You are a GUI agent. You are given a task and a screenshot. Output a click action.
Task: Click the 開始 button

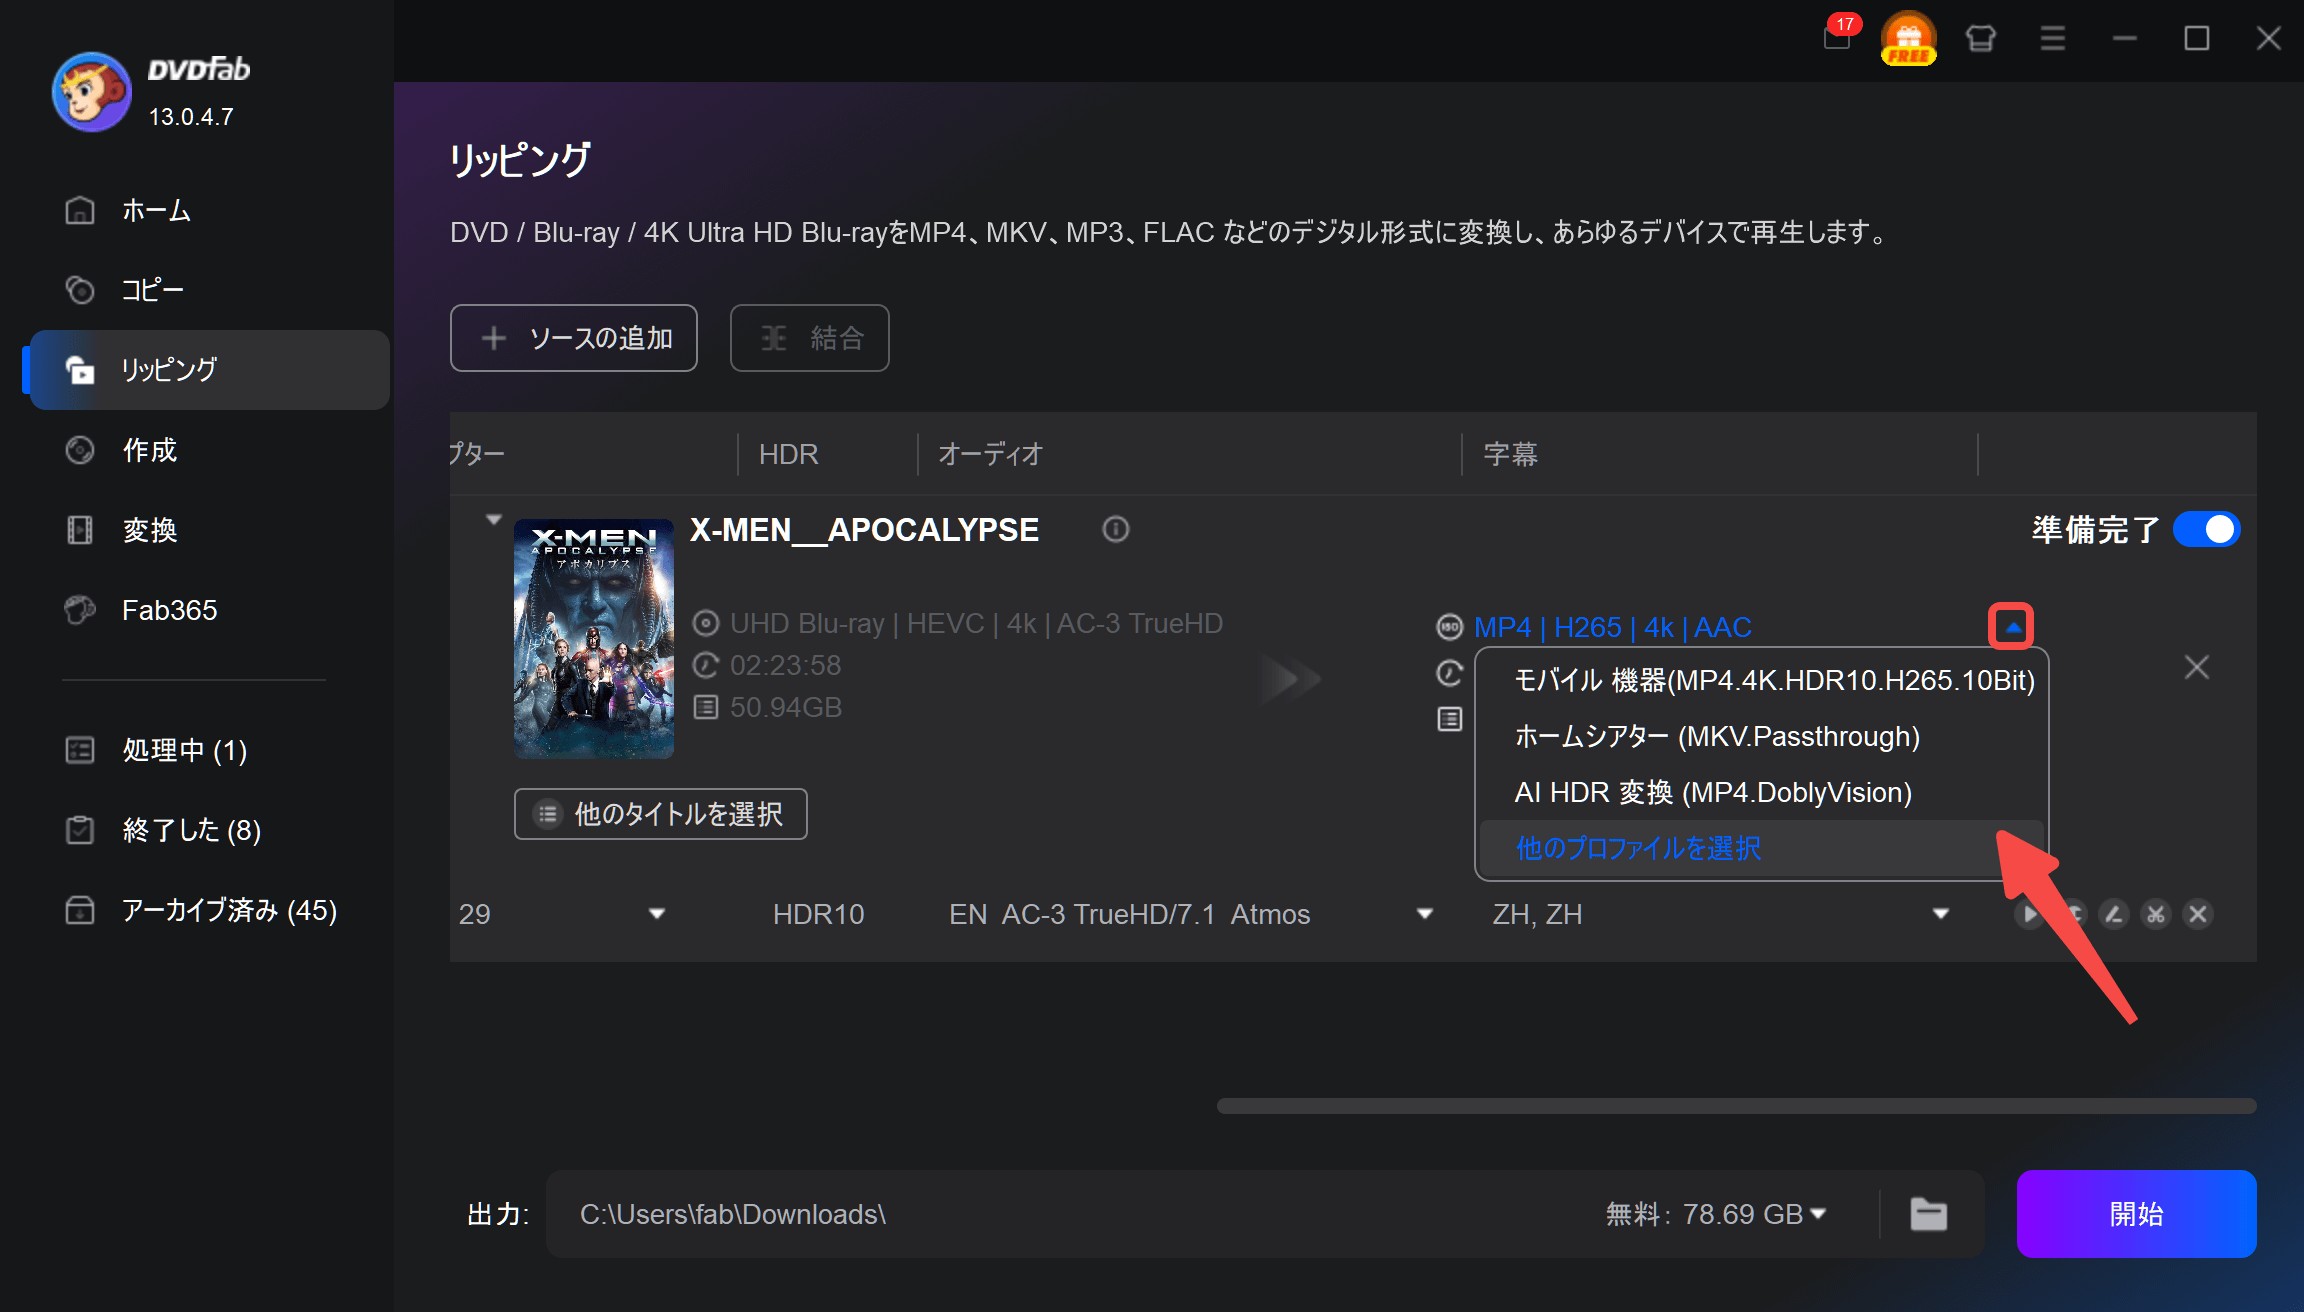2136,1214
